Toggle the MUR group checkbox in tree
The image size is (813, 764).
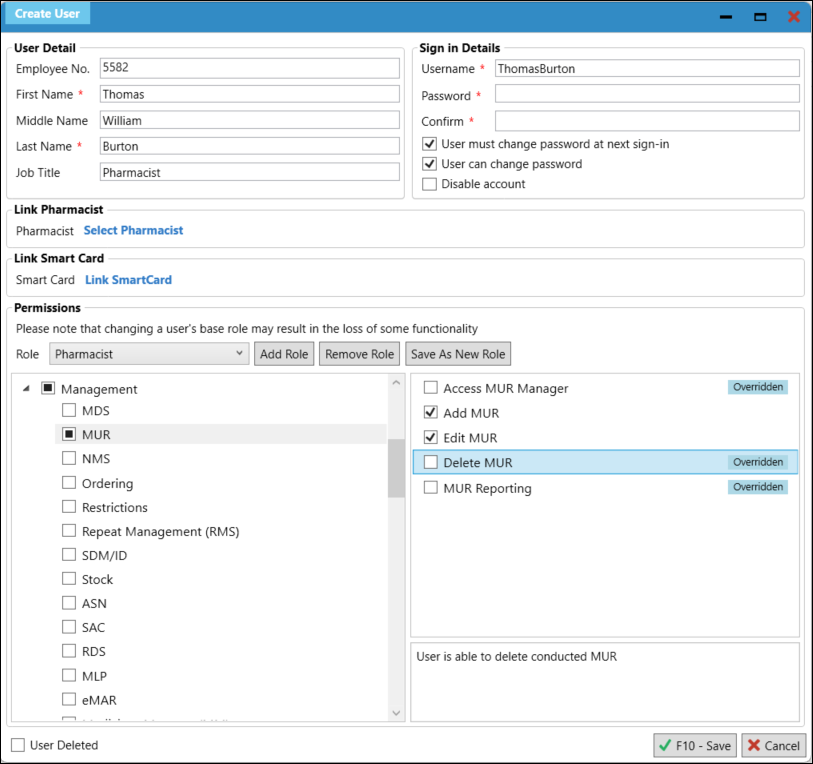click(x=69, y=434)
